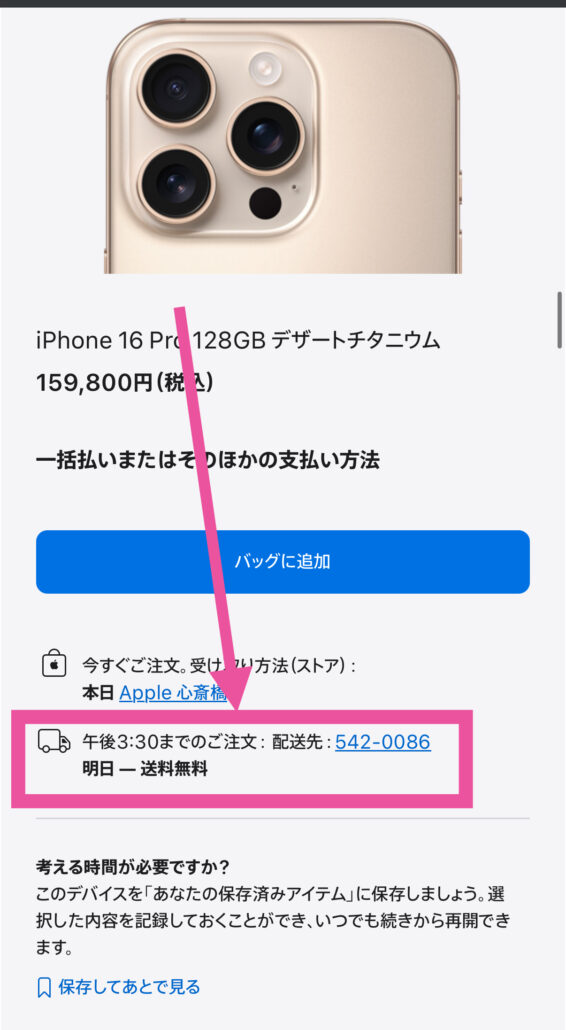Click the top-left camera lens in photo
The height and width of the screenshot is (1030, 566).
click(176, 89)
